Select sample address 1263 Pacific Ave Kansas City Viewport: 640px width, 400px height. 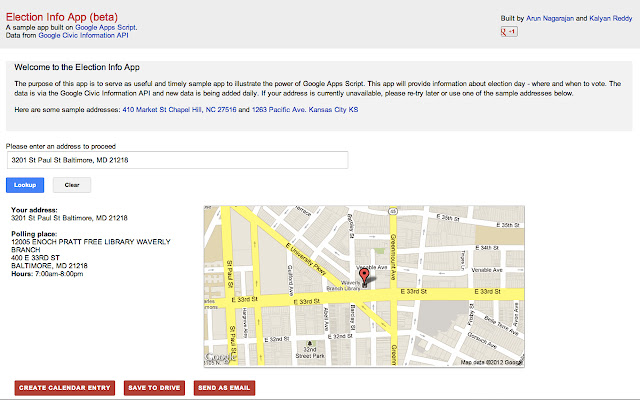pyautogui.click(x=305, y=110)
